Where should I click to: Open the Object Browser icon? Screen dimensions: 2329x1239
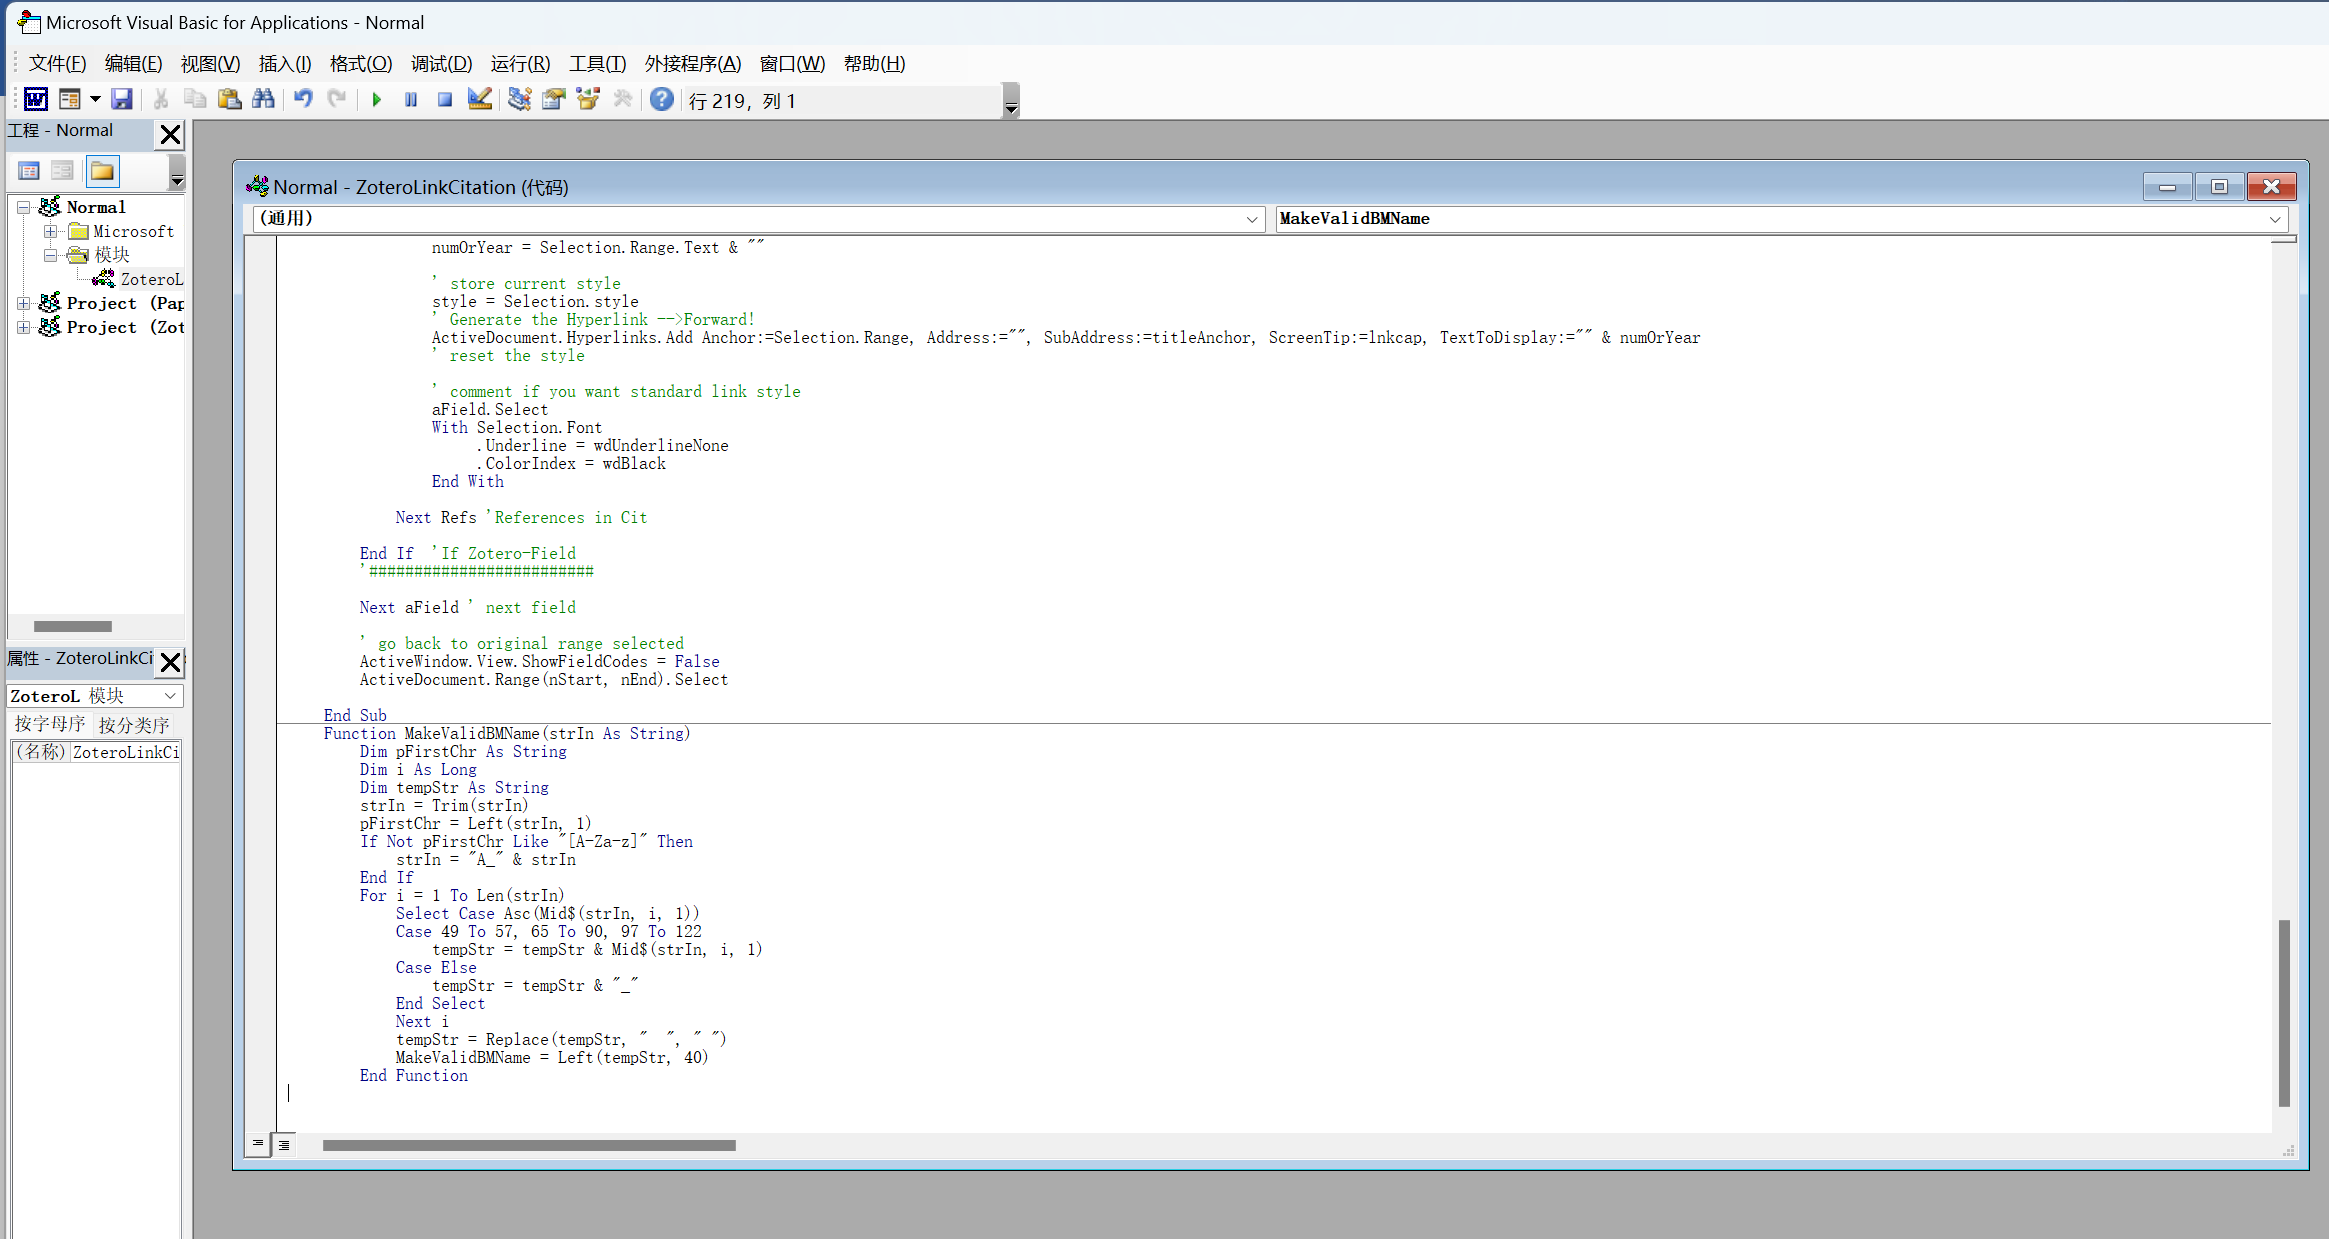point(588,99)
